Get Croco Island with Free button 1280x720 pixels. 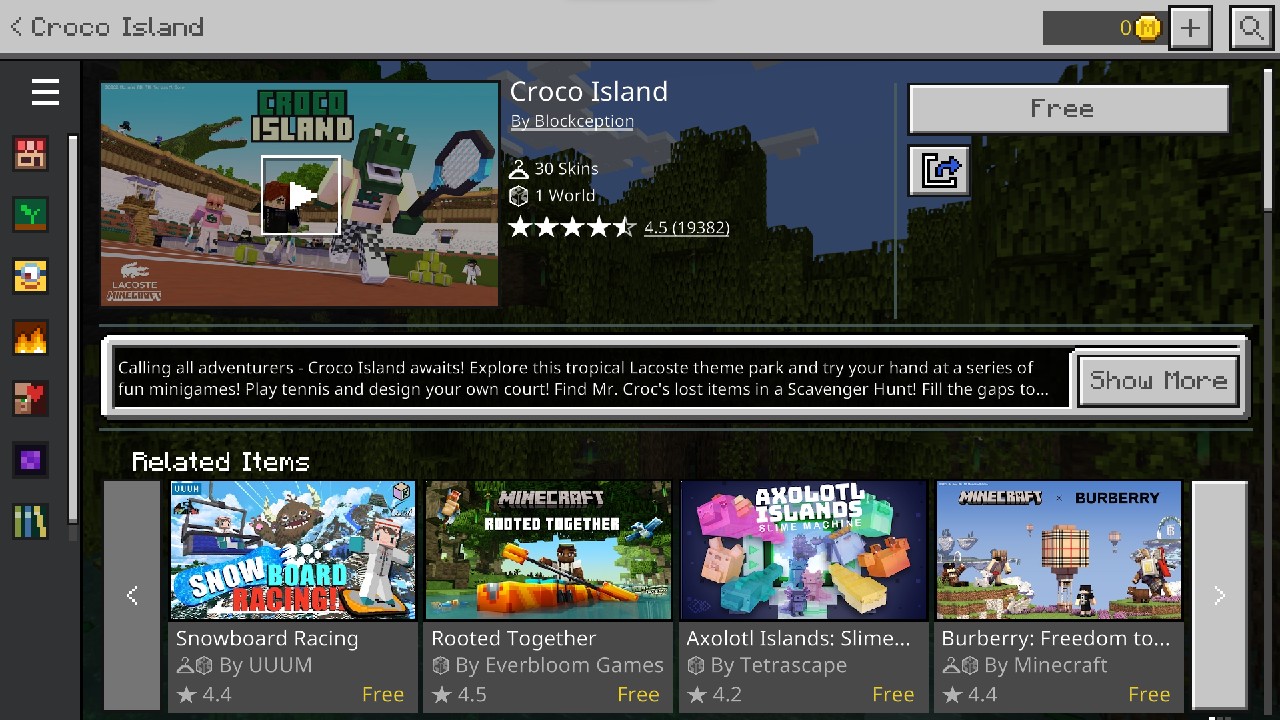click(1068, 109)
